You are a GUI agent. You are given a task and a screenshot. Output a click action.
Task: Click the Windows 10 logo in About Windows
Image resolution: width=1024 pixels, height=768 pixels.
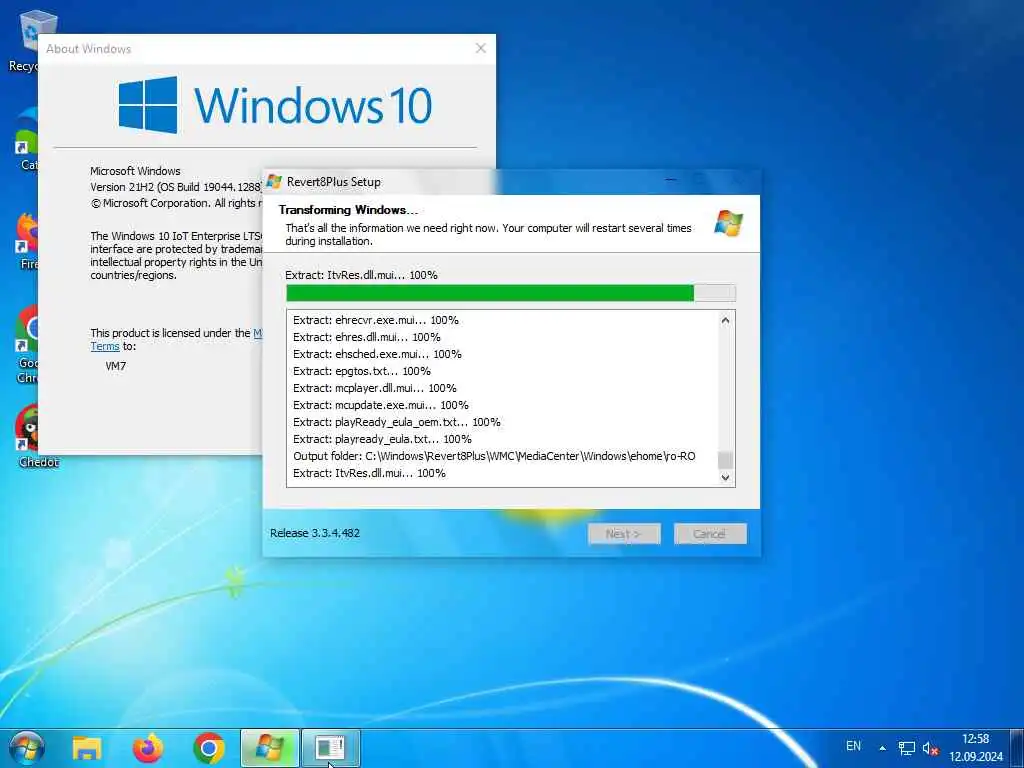click(275, 104)
